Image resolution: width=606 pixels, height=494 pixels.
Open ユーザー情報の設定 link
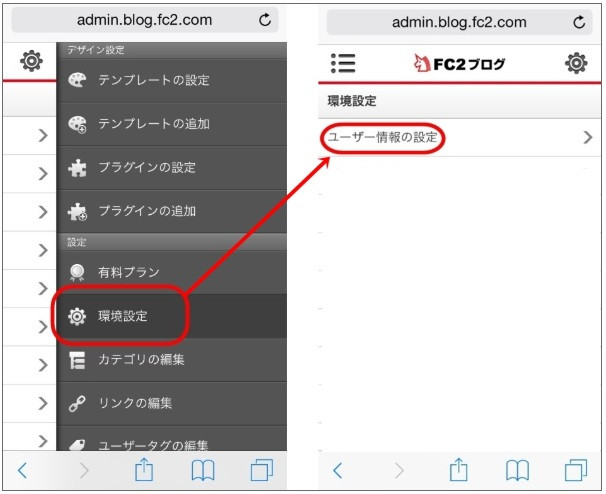point(383,138)
